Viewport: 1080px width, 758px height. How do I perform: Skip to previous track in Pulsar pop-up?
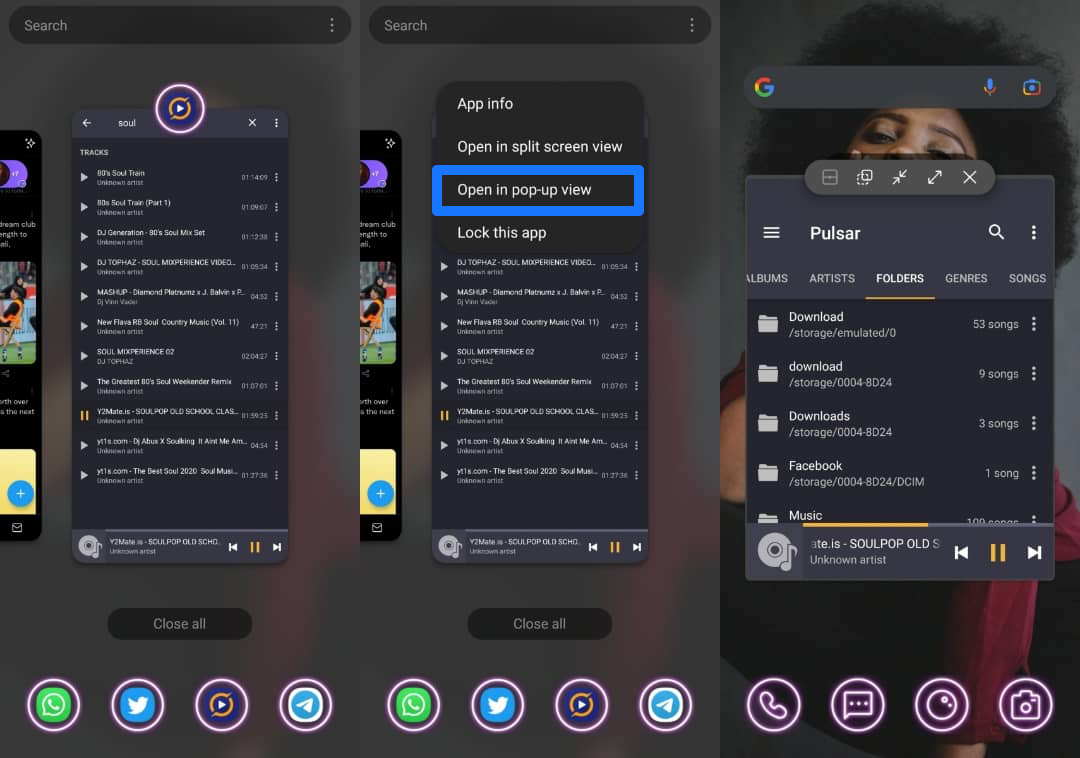[x=962, y=553]
